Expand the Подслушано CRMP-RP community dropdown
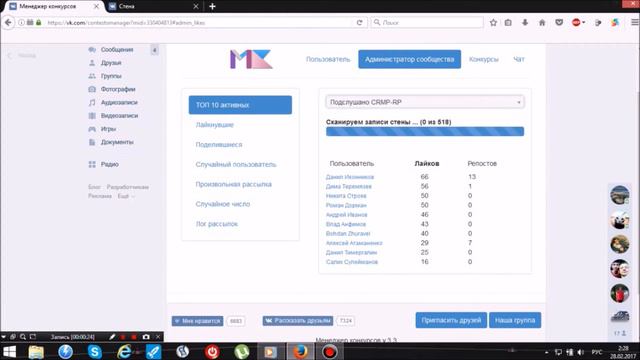The height and width of the screenshot is (360, 640). [425, 102]
